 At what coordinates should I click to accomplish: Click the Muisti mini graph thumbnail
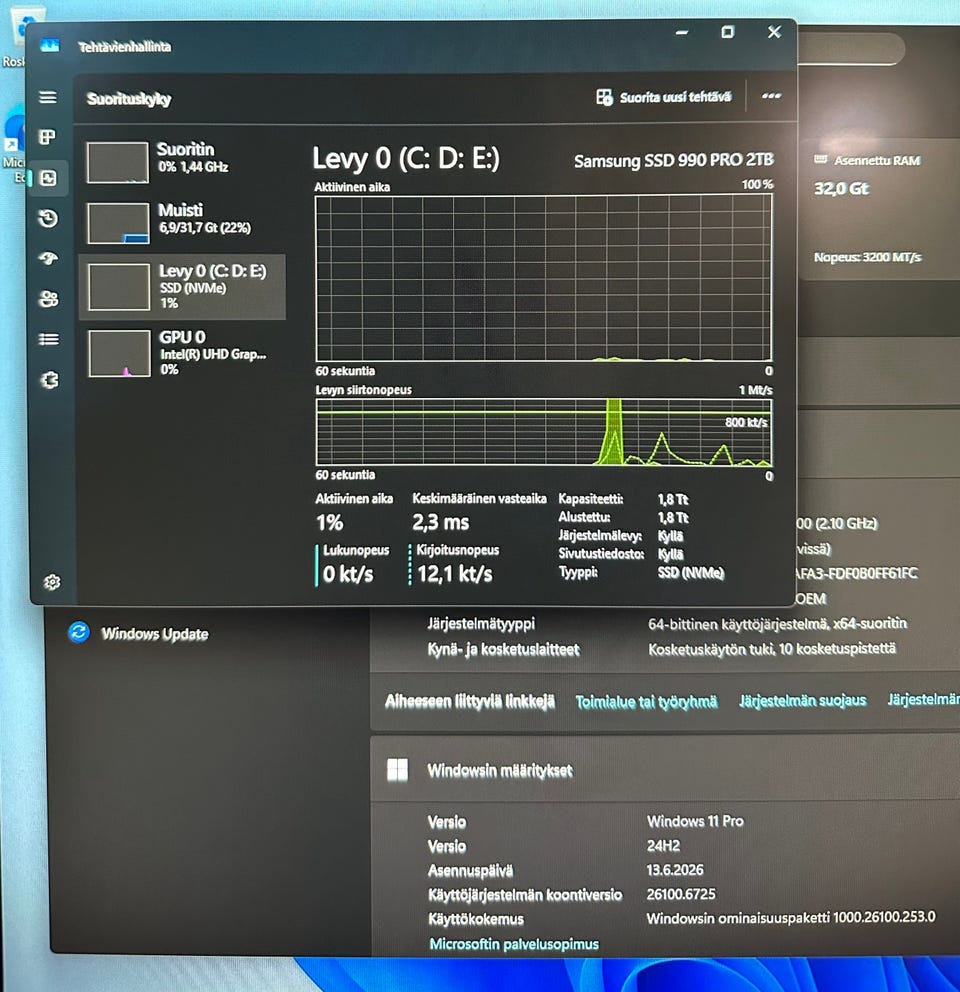tap(118, 223)
